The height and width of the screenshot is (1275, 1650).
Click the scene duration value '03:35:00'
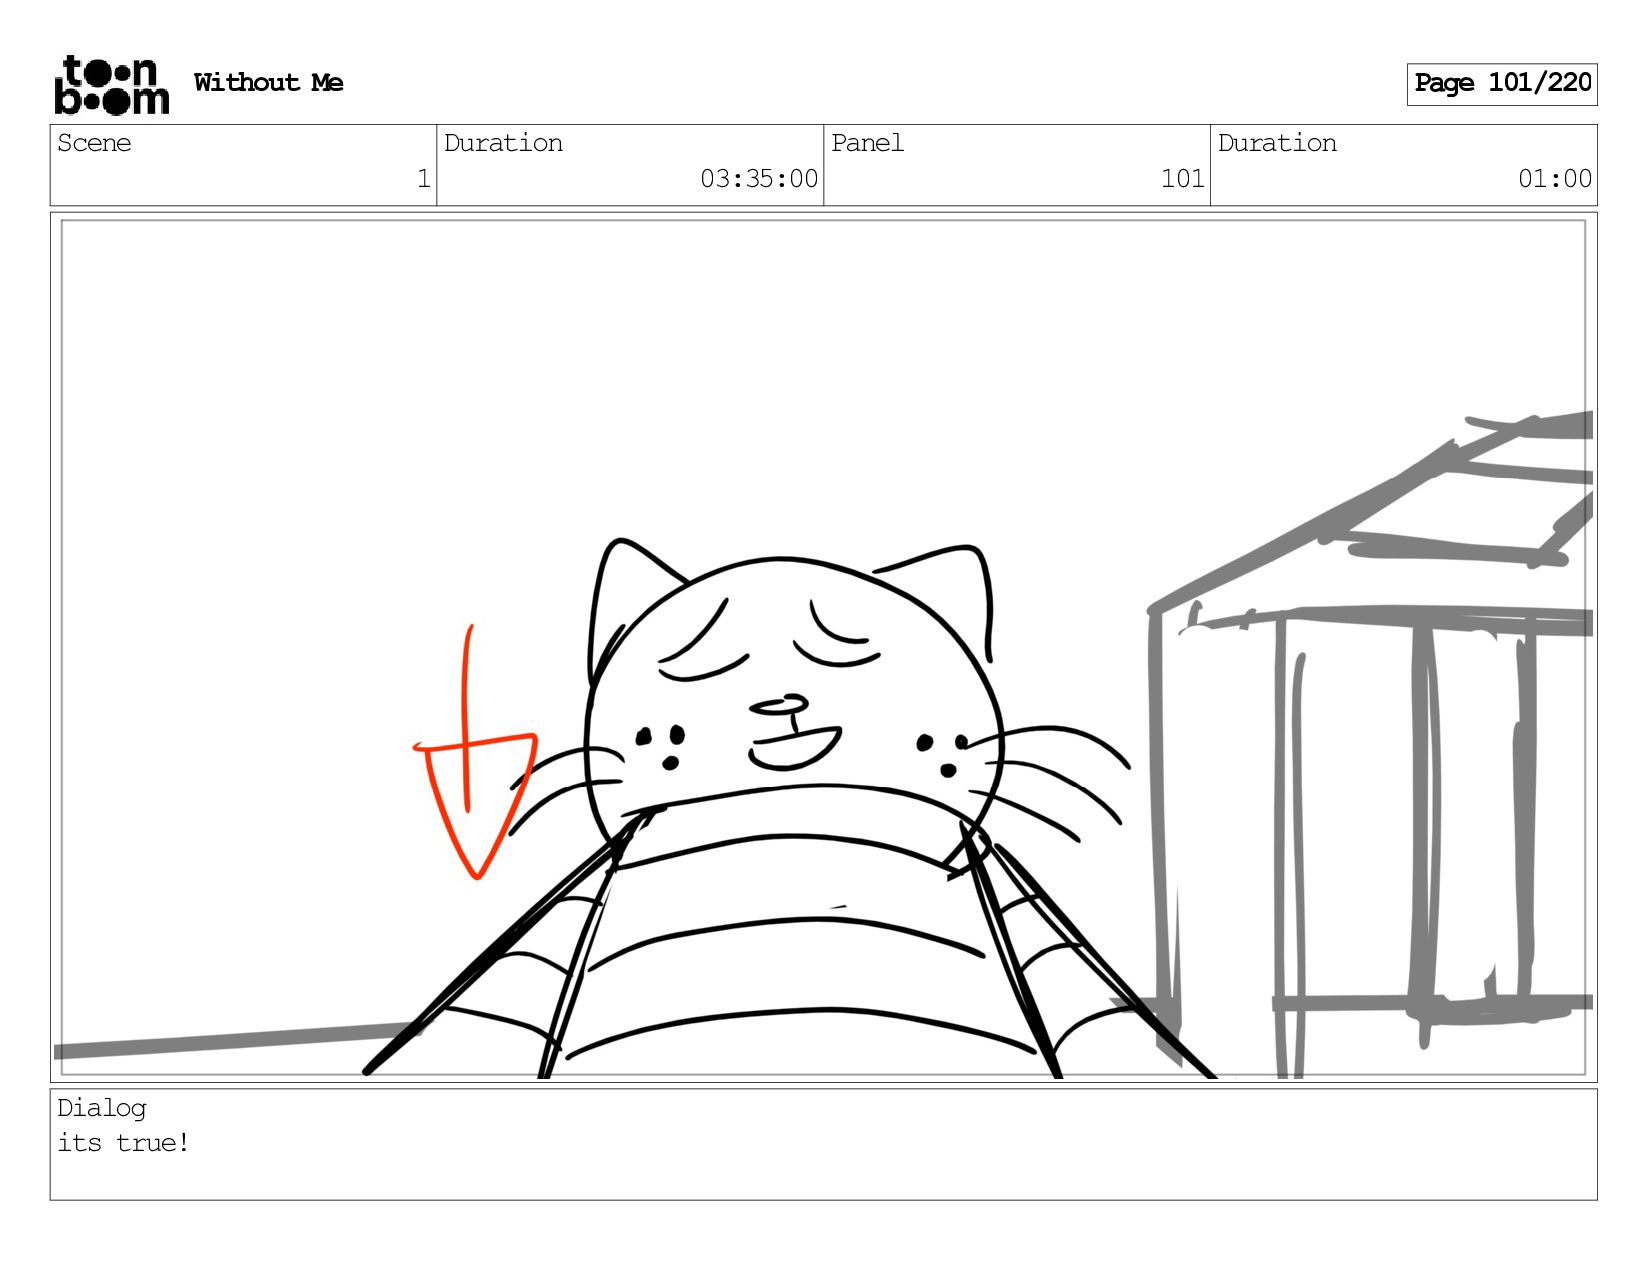tap(759, 179)
